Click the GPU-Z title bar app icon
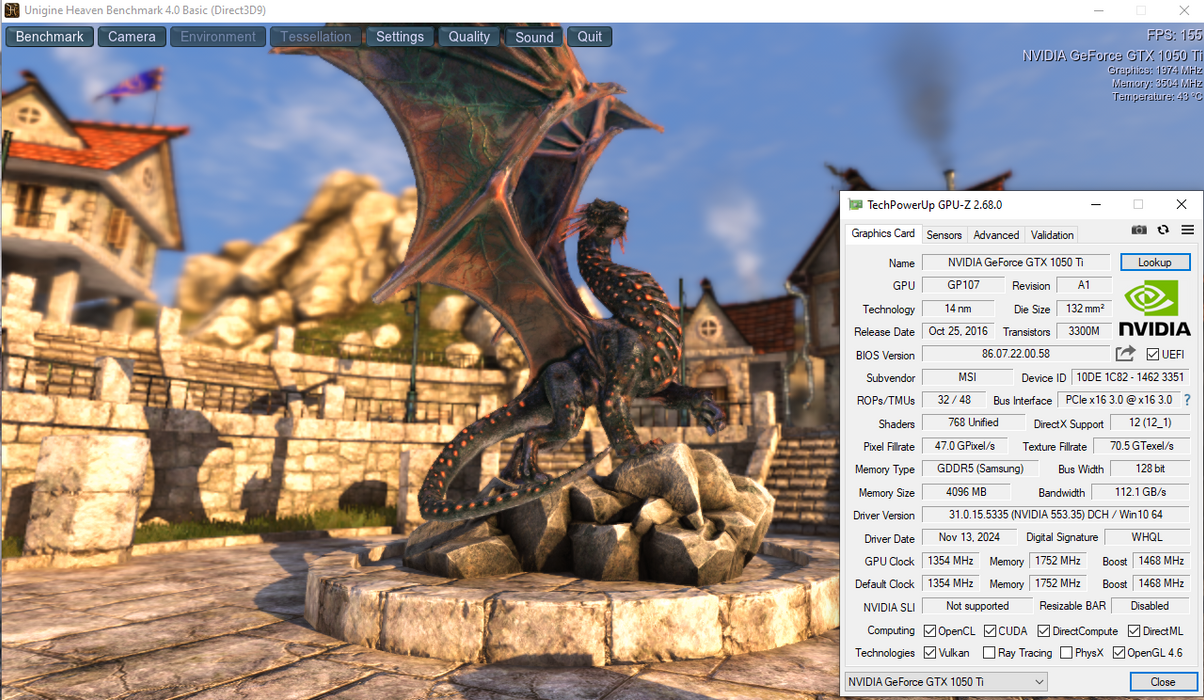Screen dimensions: 1204x700 coord(855,205)
